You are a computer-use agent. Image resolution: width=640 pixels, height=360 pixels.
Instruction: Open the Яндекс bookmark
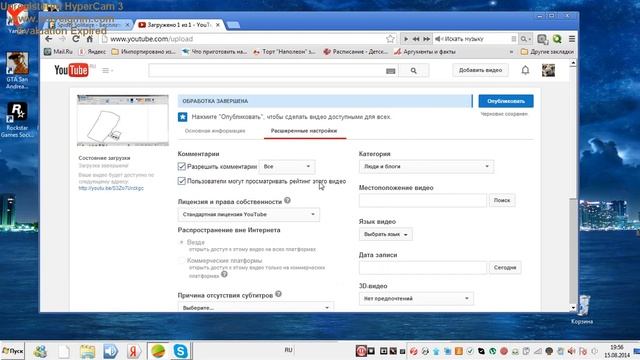click(x=92, y=52)
